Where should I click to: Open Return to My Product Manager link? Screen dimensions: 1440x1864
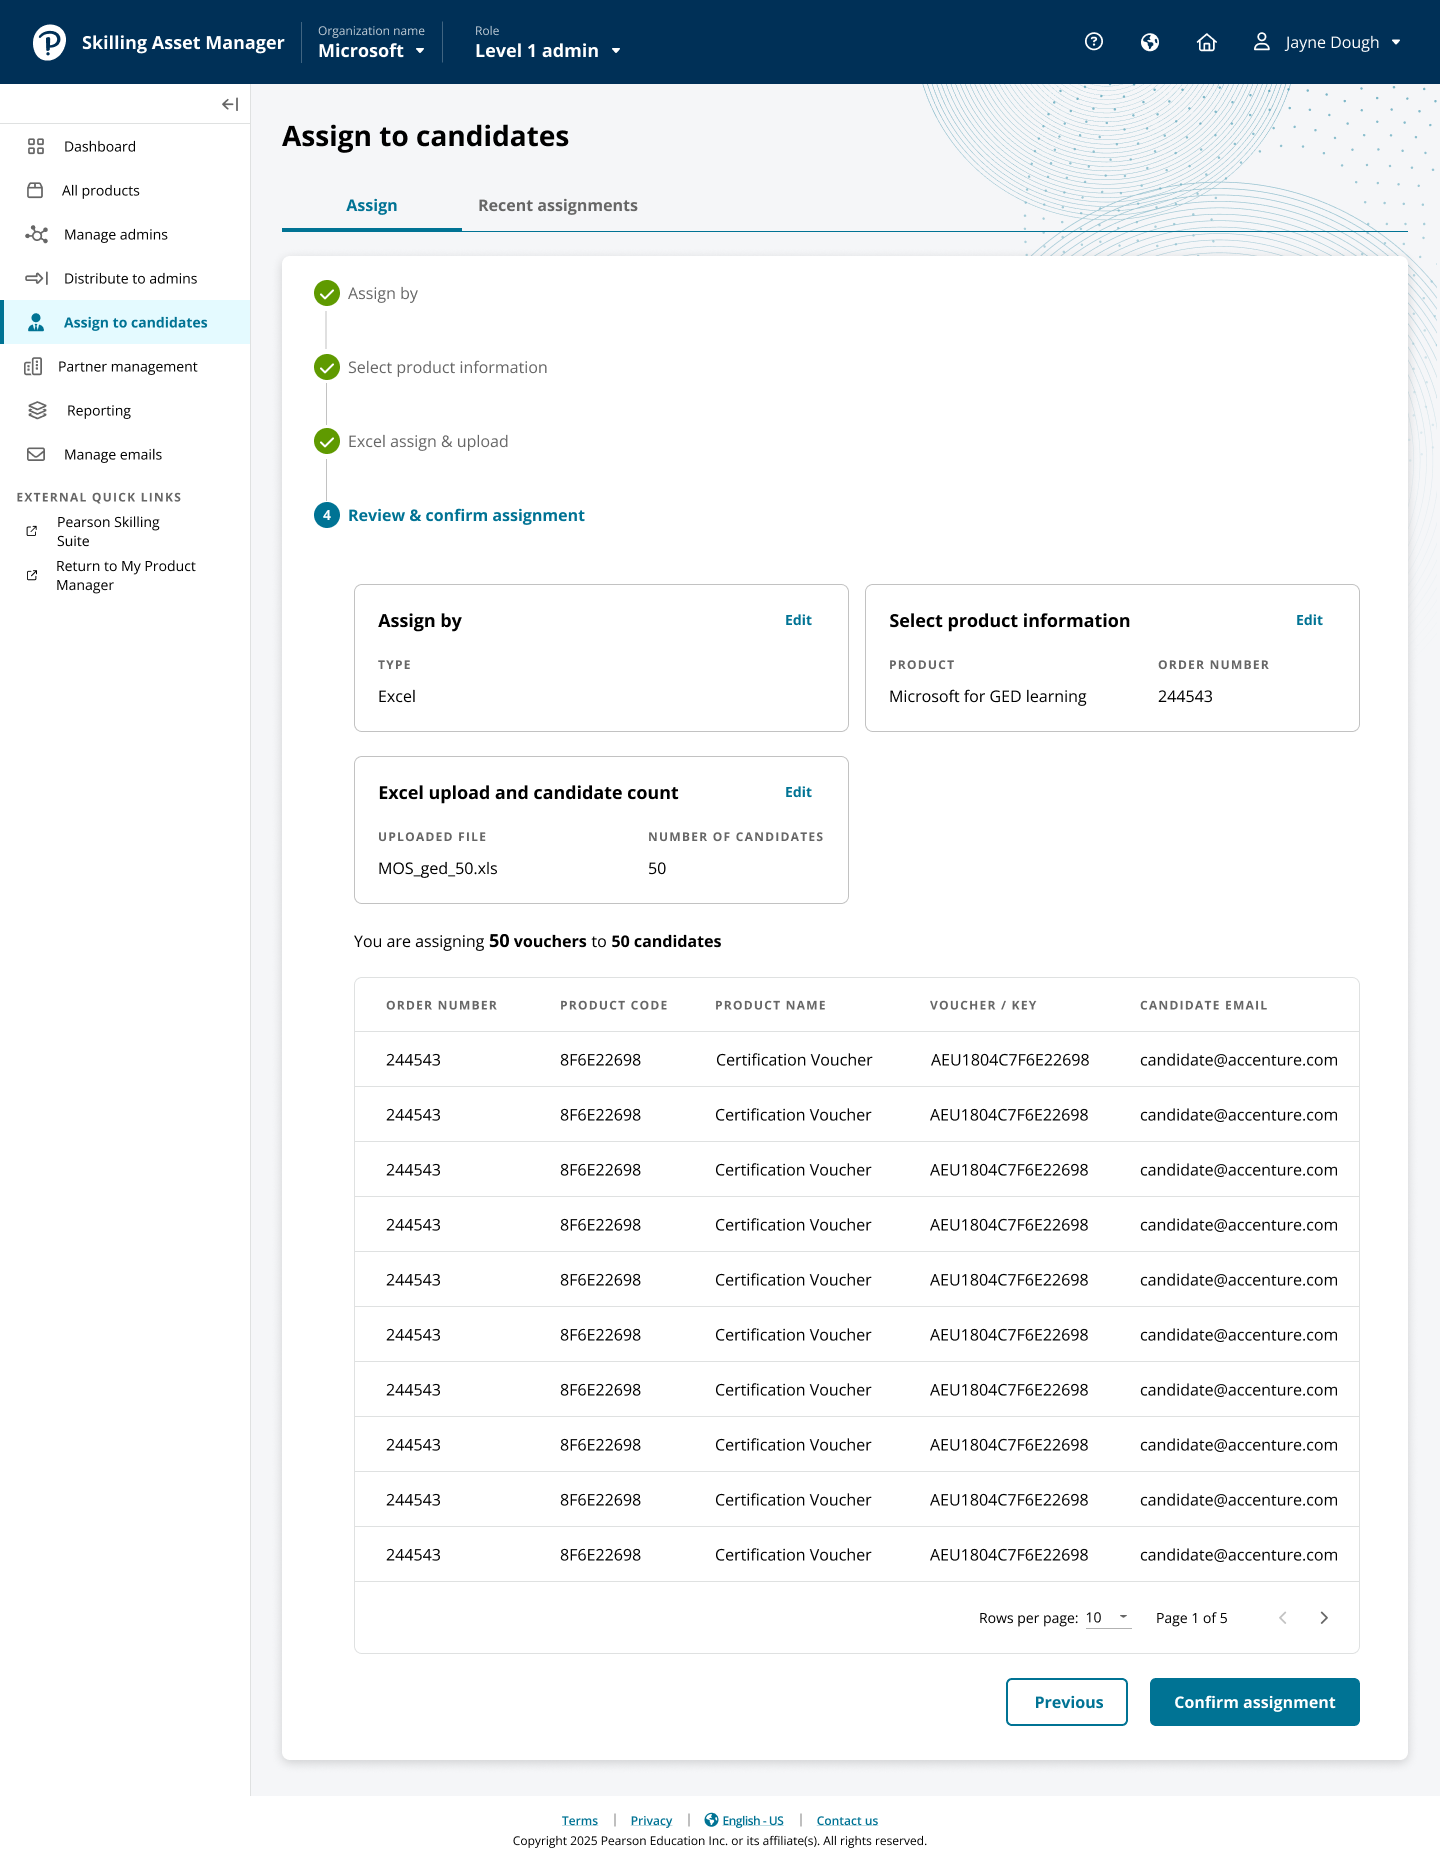point(126,575)
